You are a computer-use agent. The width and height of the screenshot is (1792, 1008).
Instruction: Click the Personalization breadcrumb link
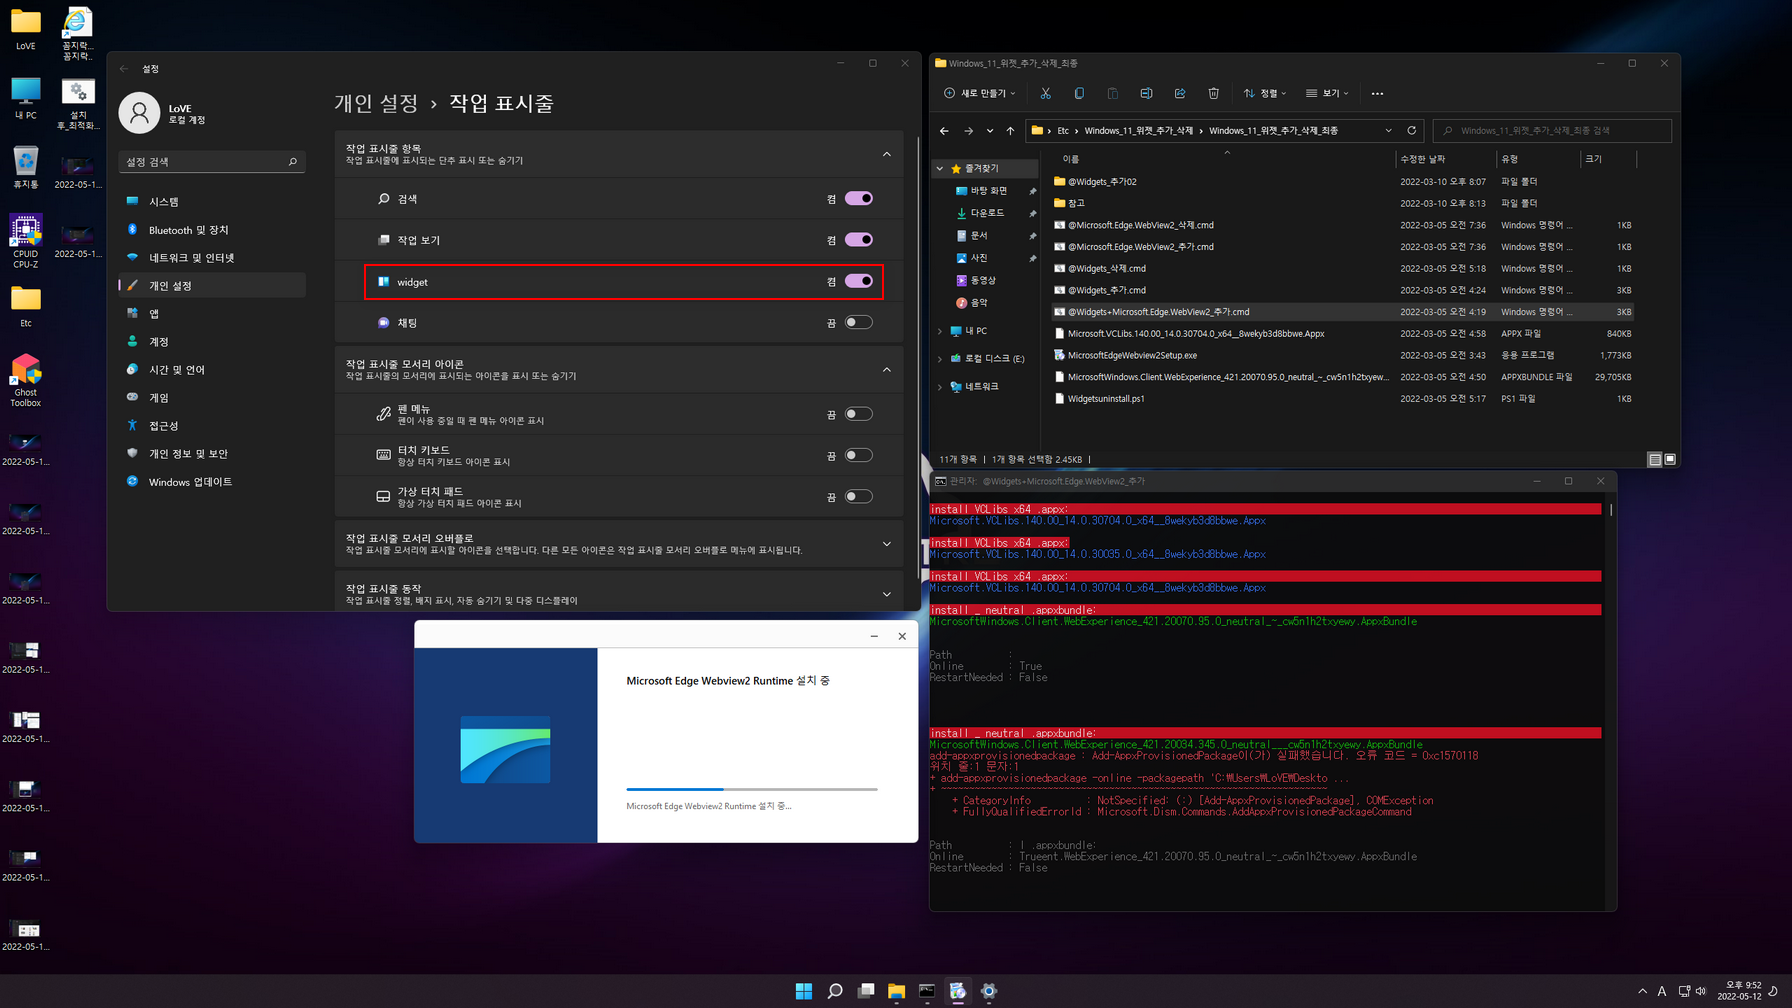coord(376,103)
